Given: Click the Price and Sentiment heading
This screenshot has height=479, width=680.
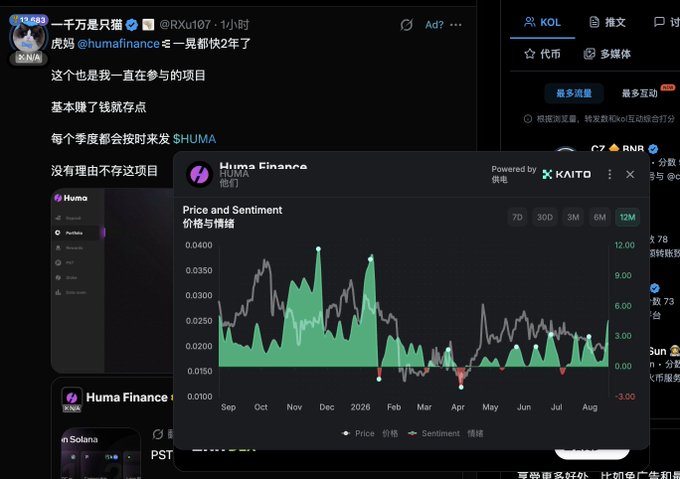Looking at the screenshot, I should [x=232, y=210].
